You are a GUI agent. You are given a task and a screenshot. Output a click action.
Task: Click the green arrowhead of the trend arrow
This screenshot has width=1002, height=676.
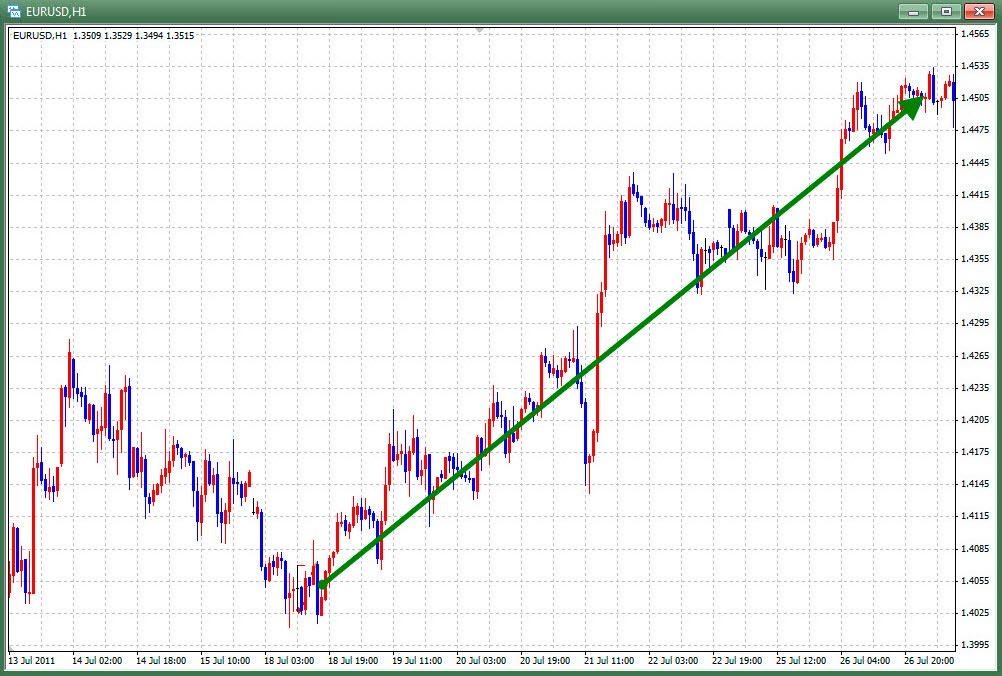[x=912, y=104]
